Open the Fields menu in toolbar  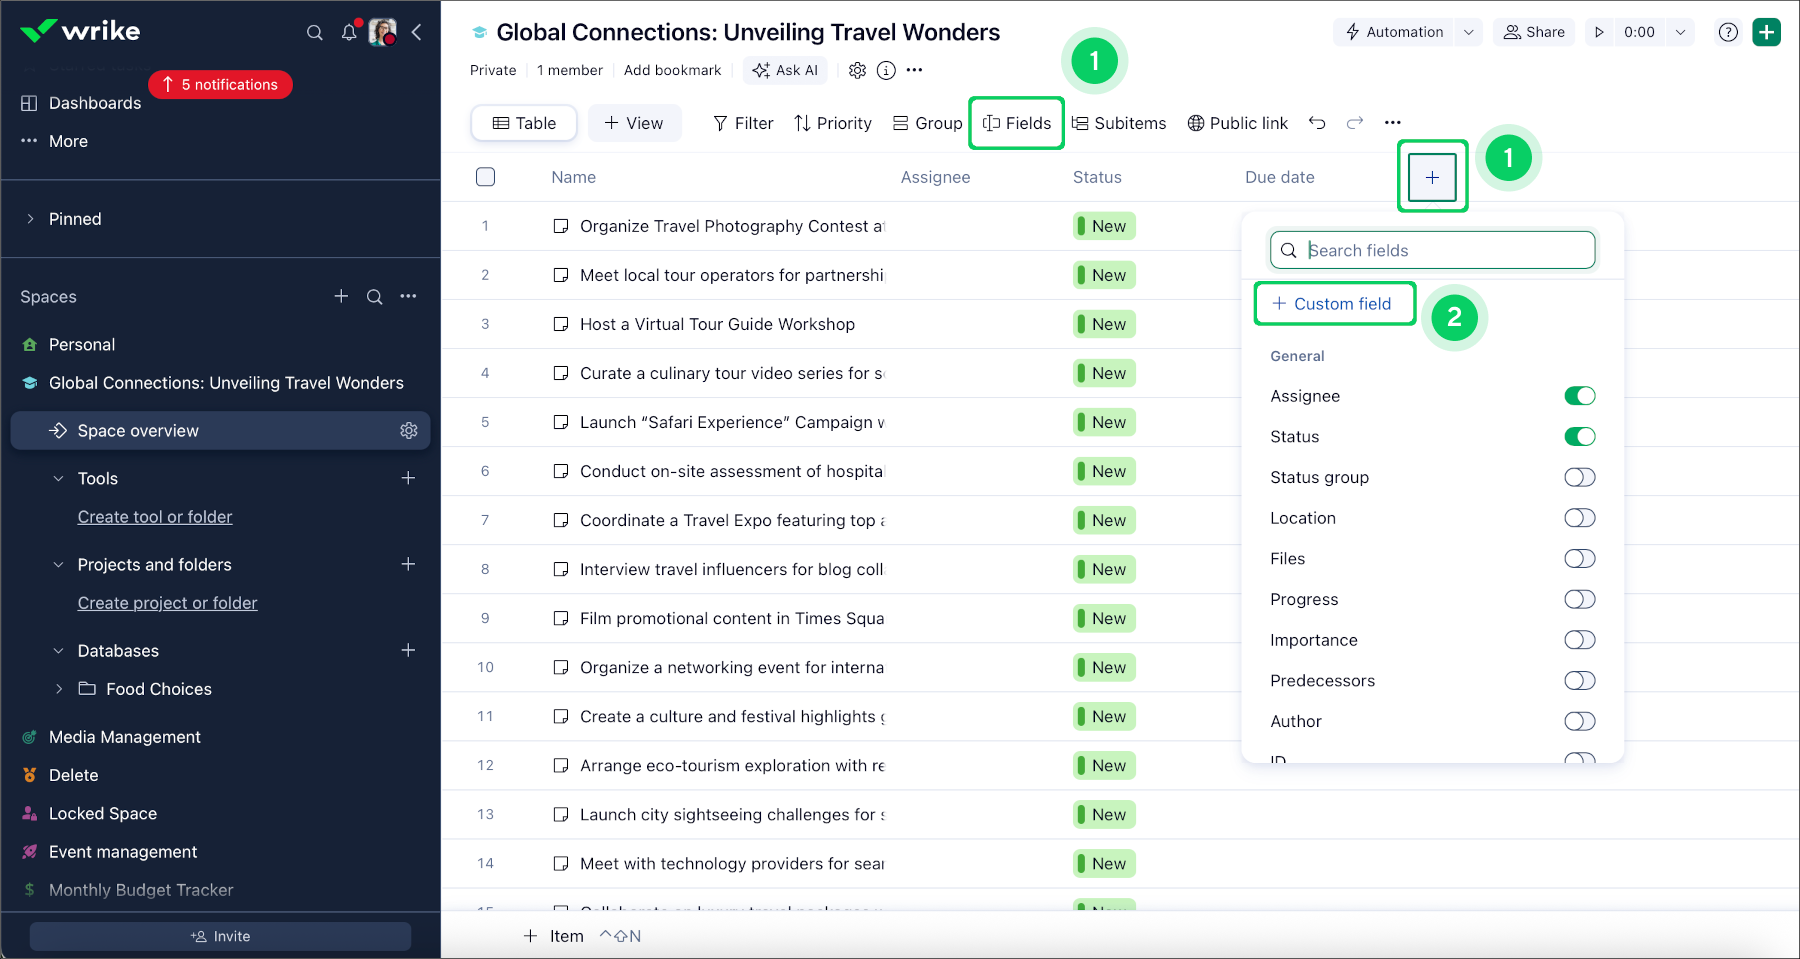tap(1017, 123)
